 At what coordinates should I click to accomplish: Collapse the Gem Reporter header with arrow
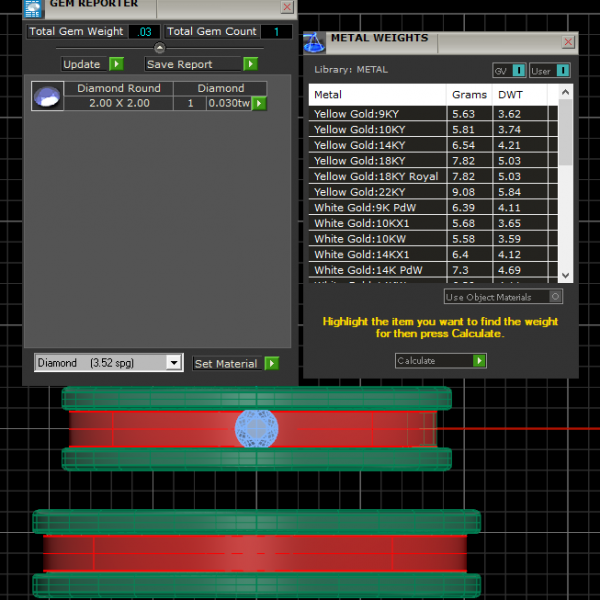point(159,48)
